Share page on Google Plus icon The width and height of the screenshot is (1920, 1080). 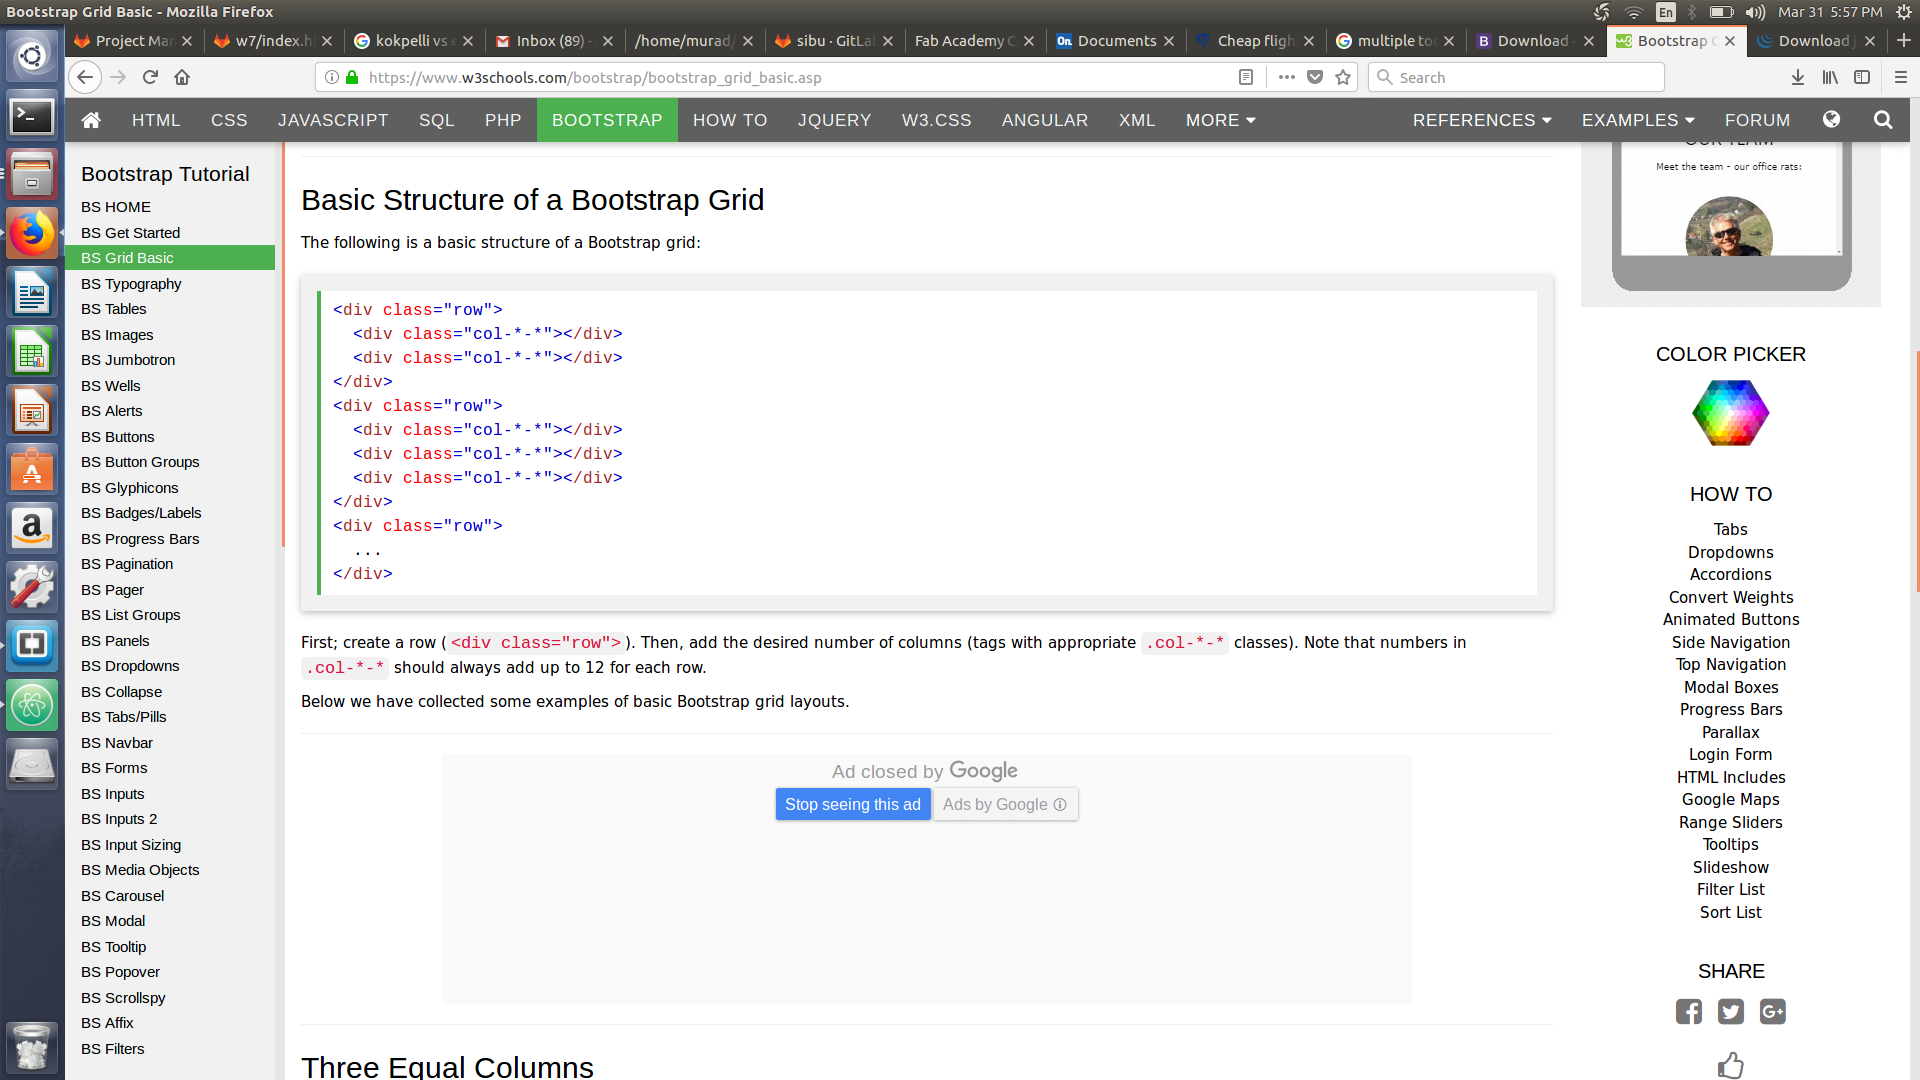pyautogui.click(x=1773, y=1012)
